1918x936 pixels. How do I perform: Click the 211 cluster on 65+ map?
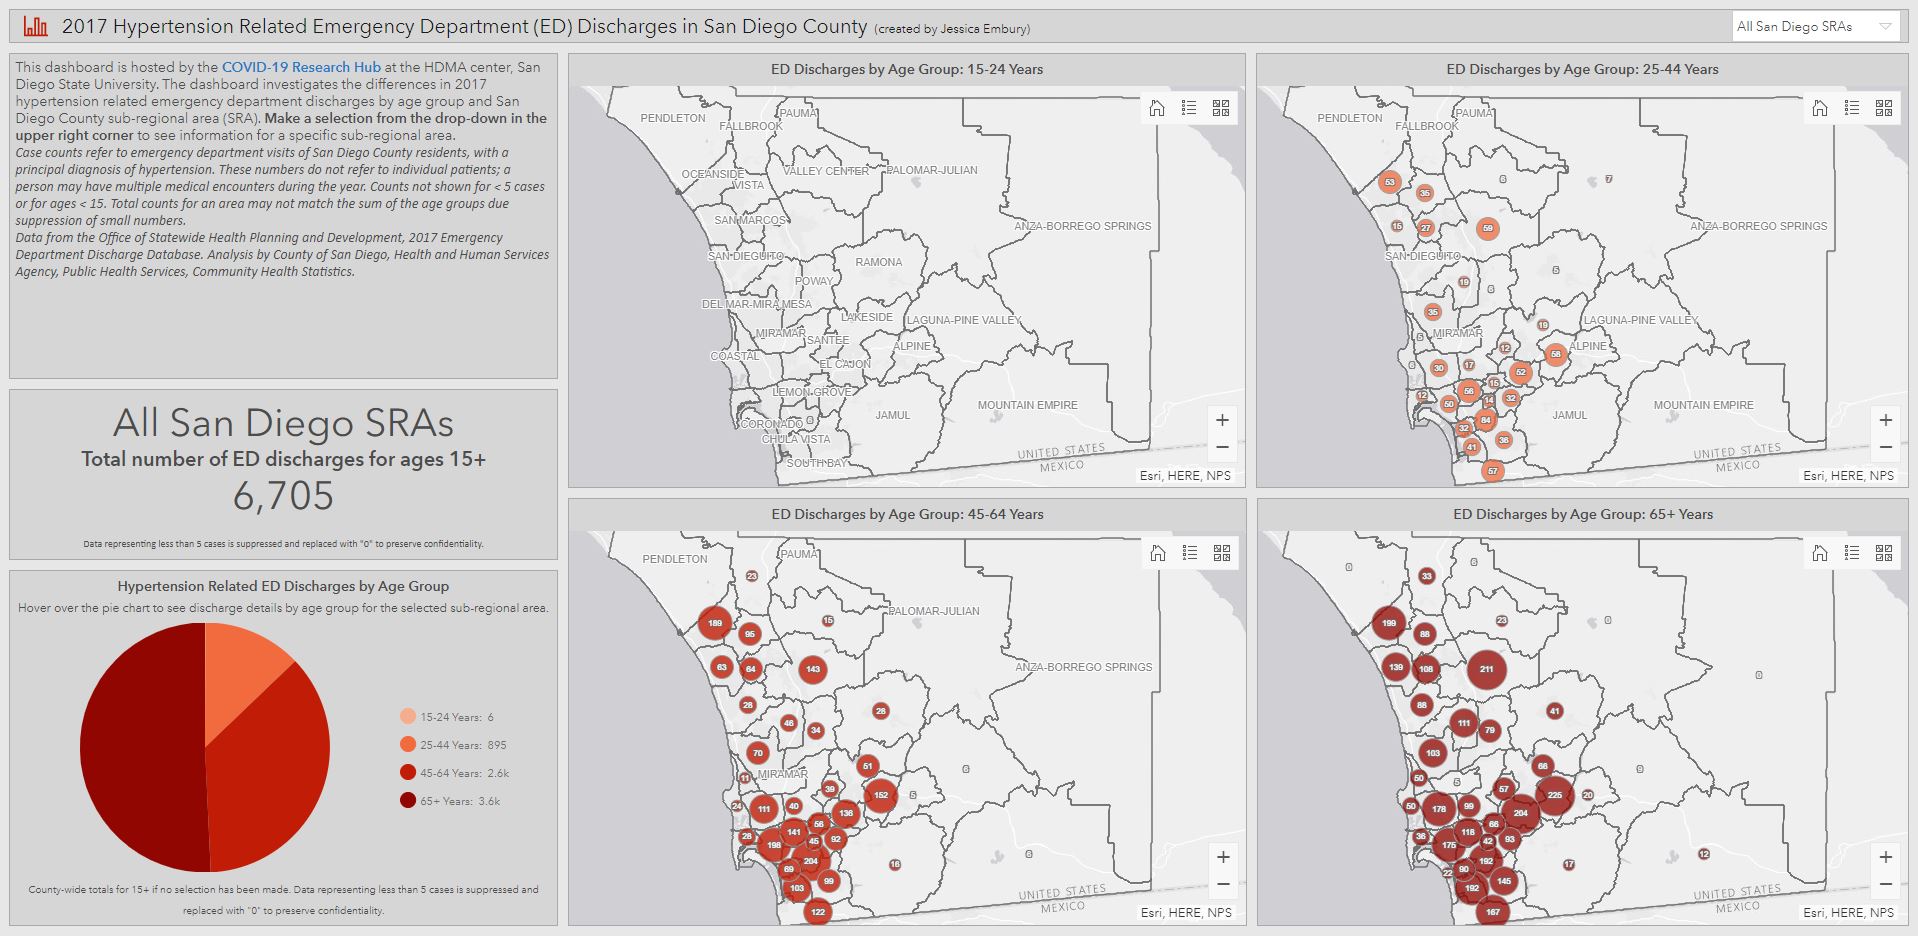pyautogui.click(x=1486, y=669)
